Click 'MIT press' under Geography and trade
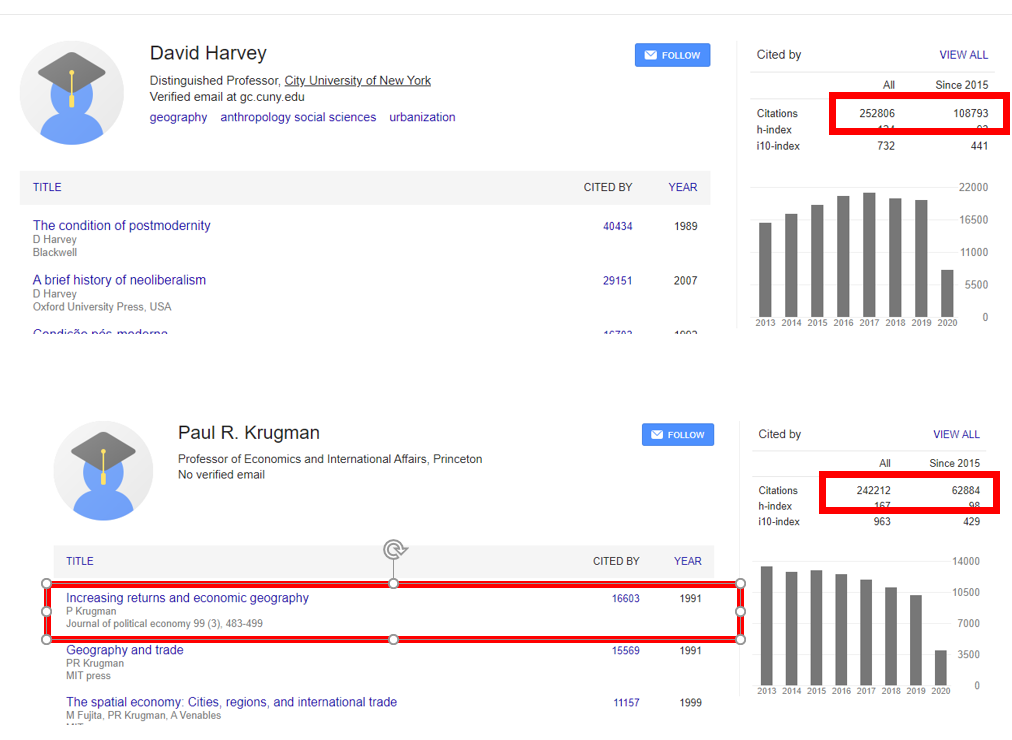 [88, 675]
